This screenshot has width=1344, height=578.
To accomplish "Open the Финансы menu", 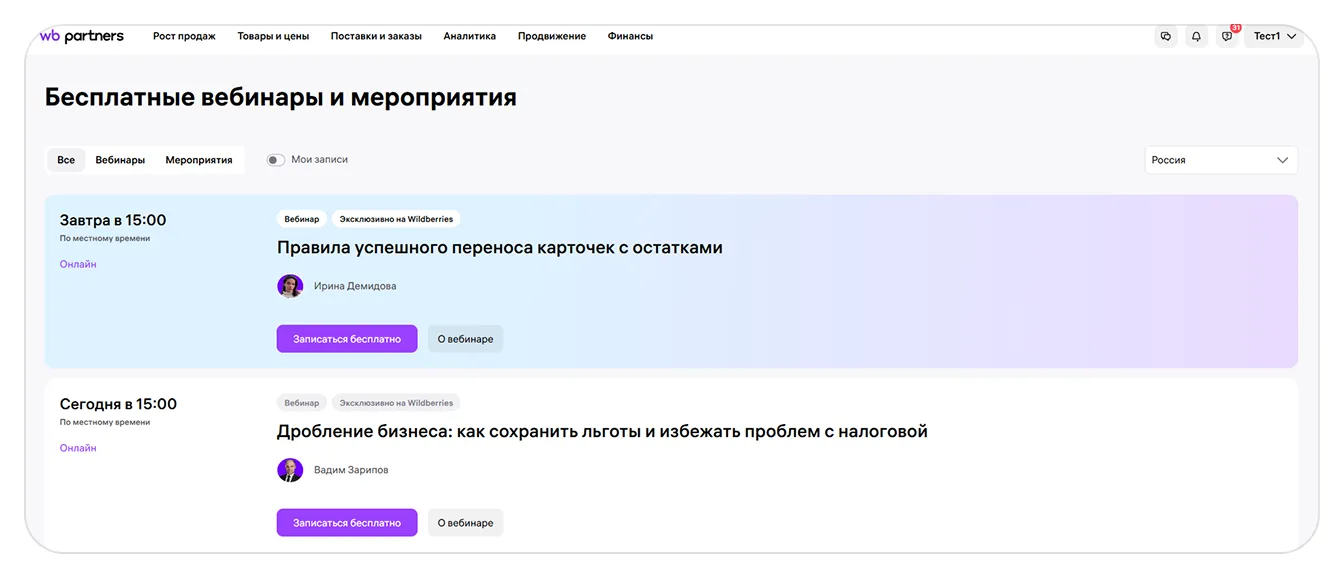I will point(630,37).
